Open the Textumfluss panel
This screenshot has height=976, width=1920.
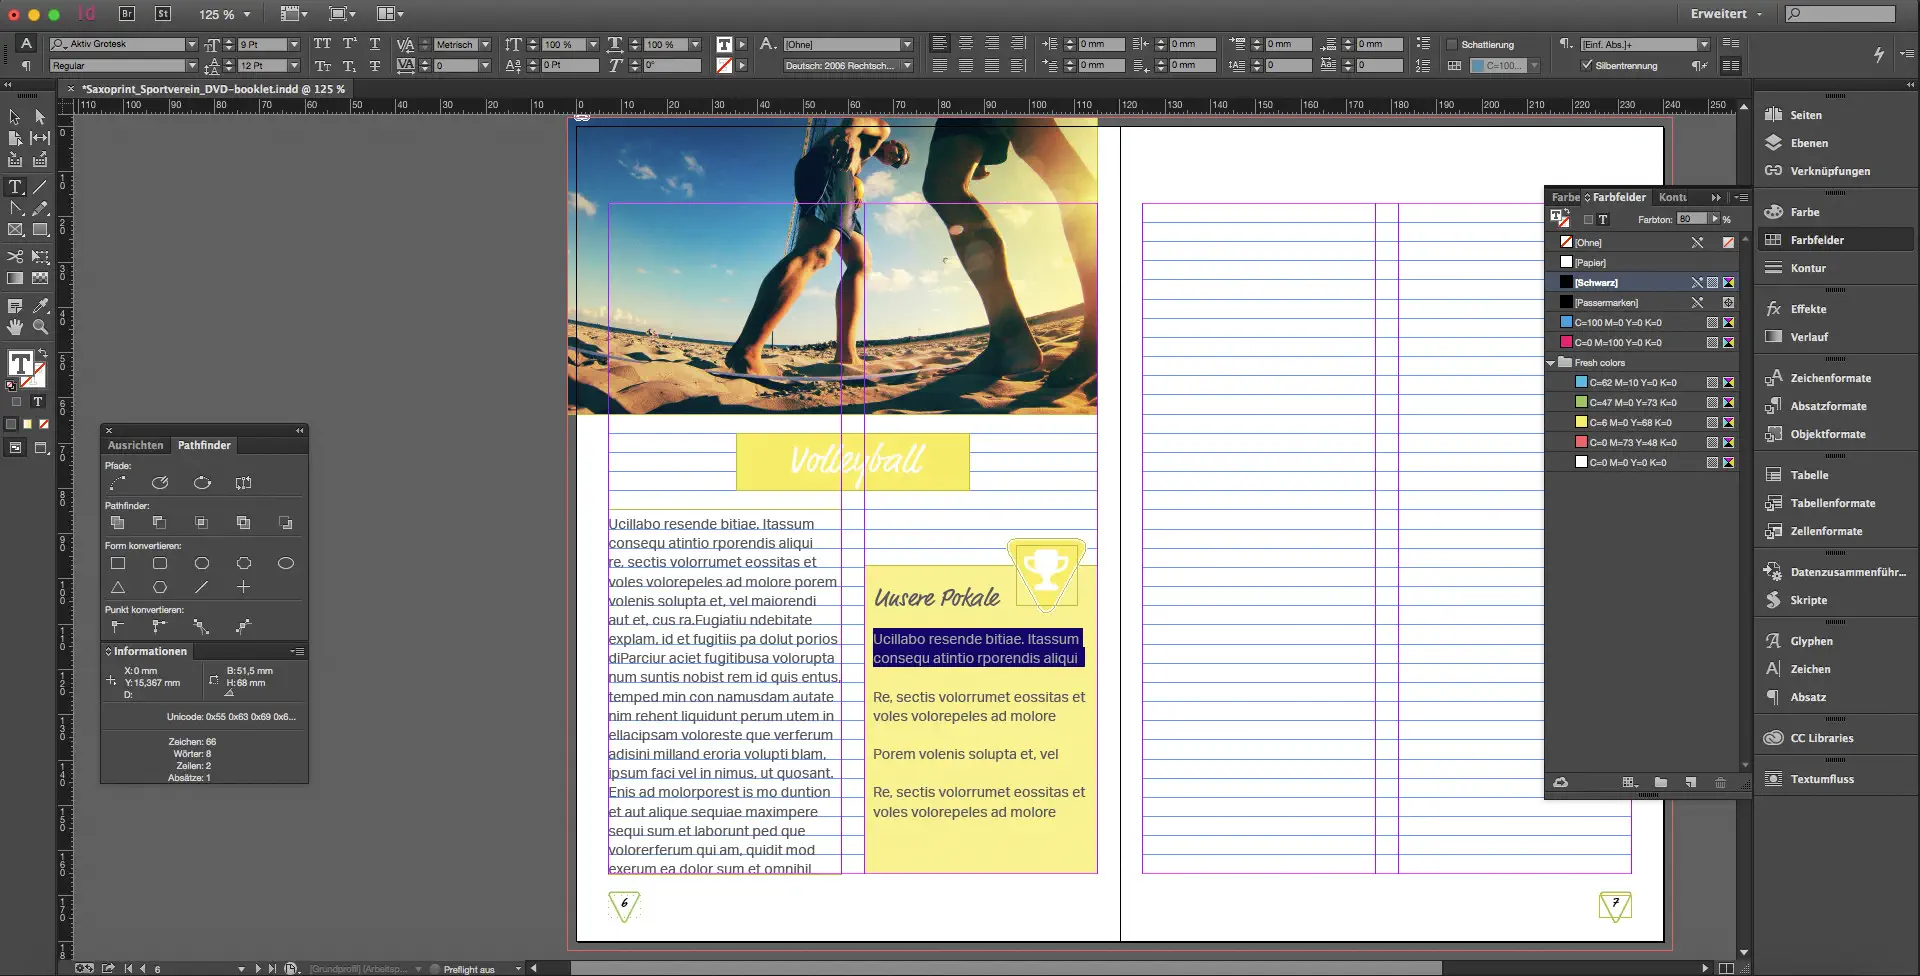point(1821,779)
